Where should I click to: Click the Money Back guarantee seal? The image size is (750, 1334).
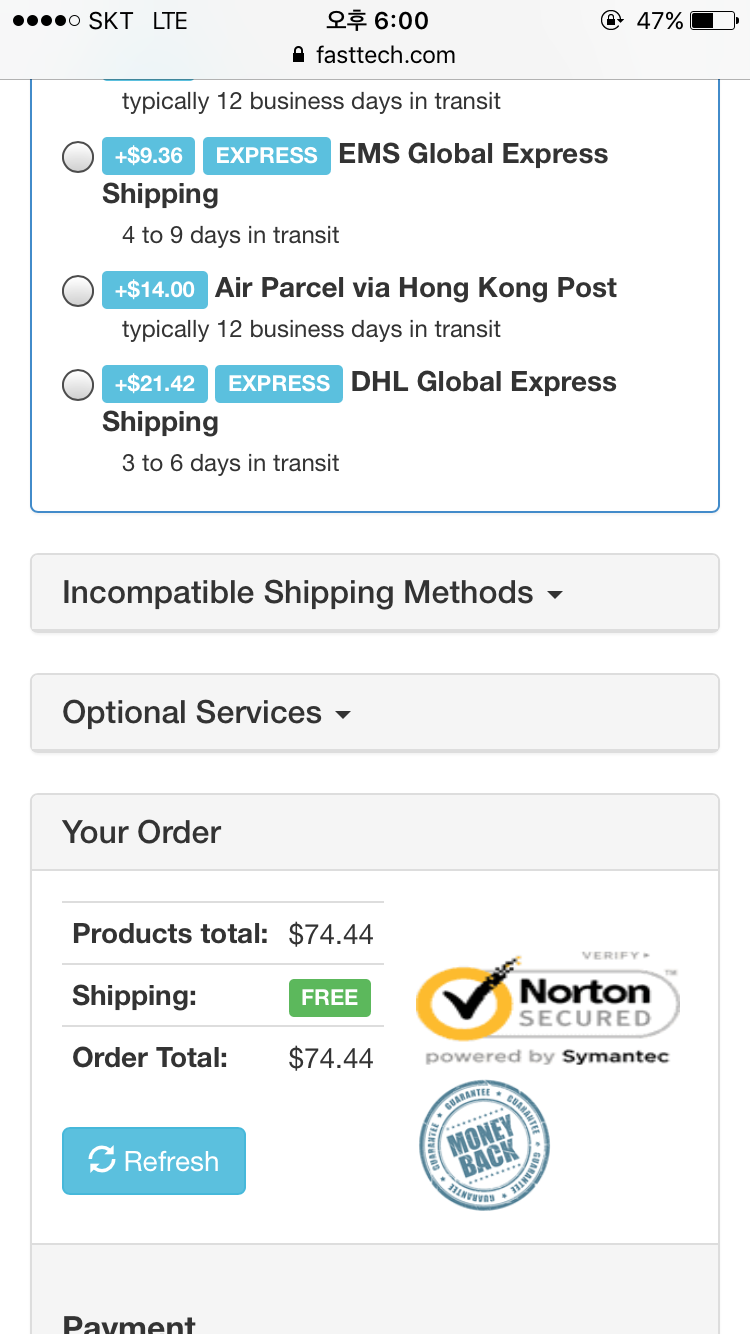point(485,1145)
